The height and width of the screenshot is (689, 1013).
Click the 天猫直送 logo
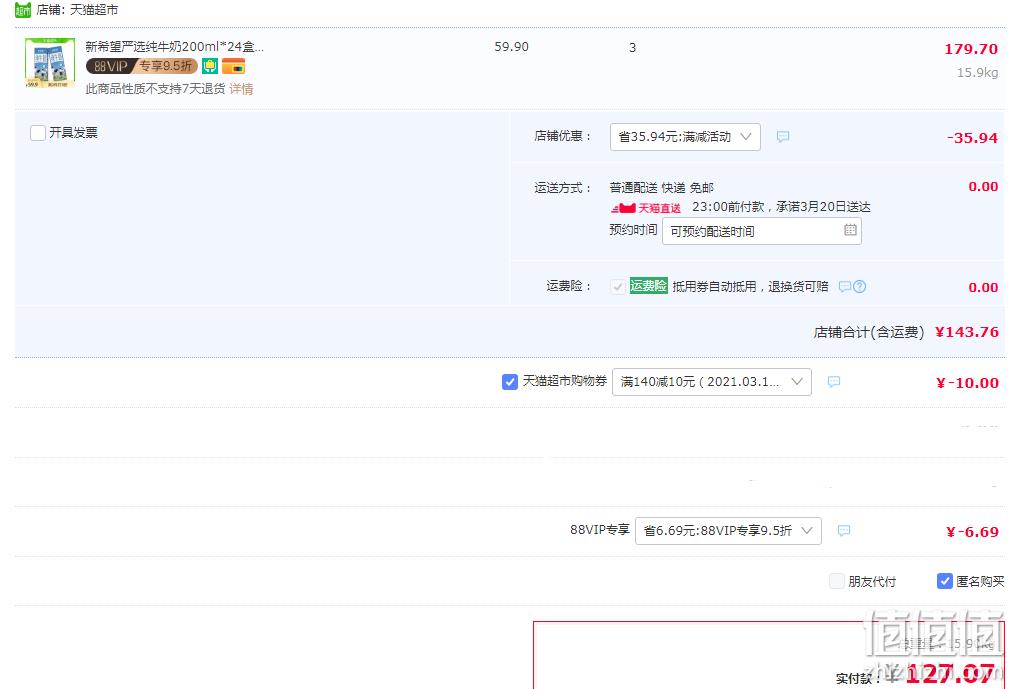click(645, 207)
